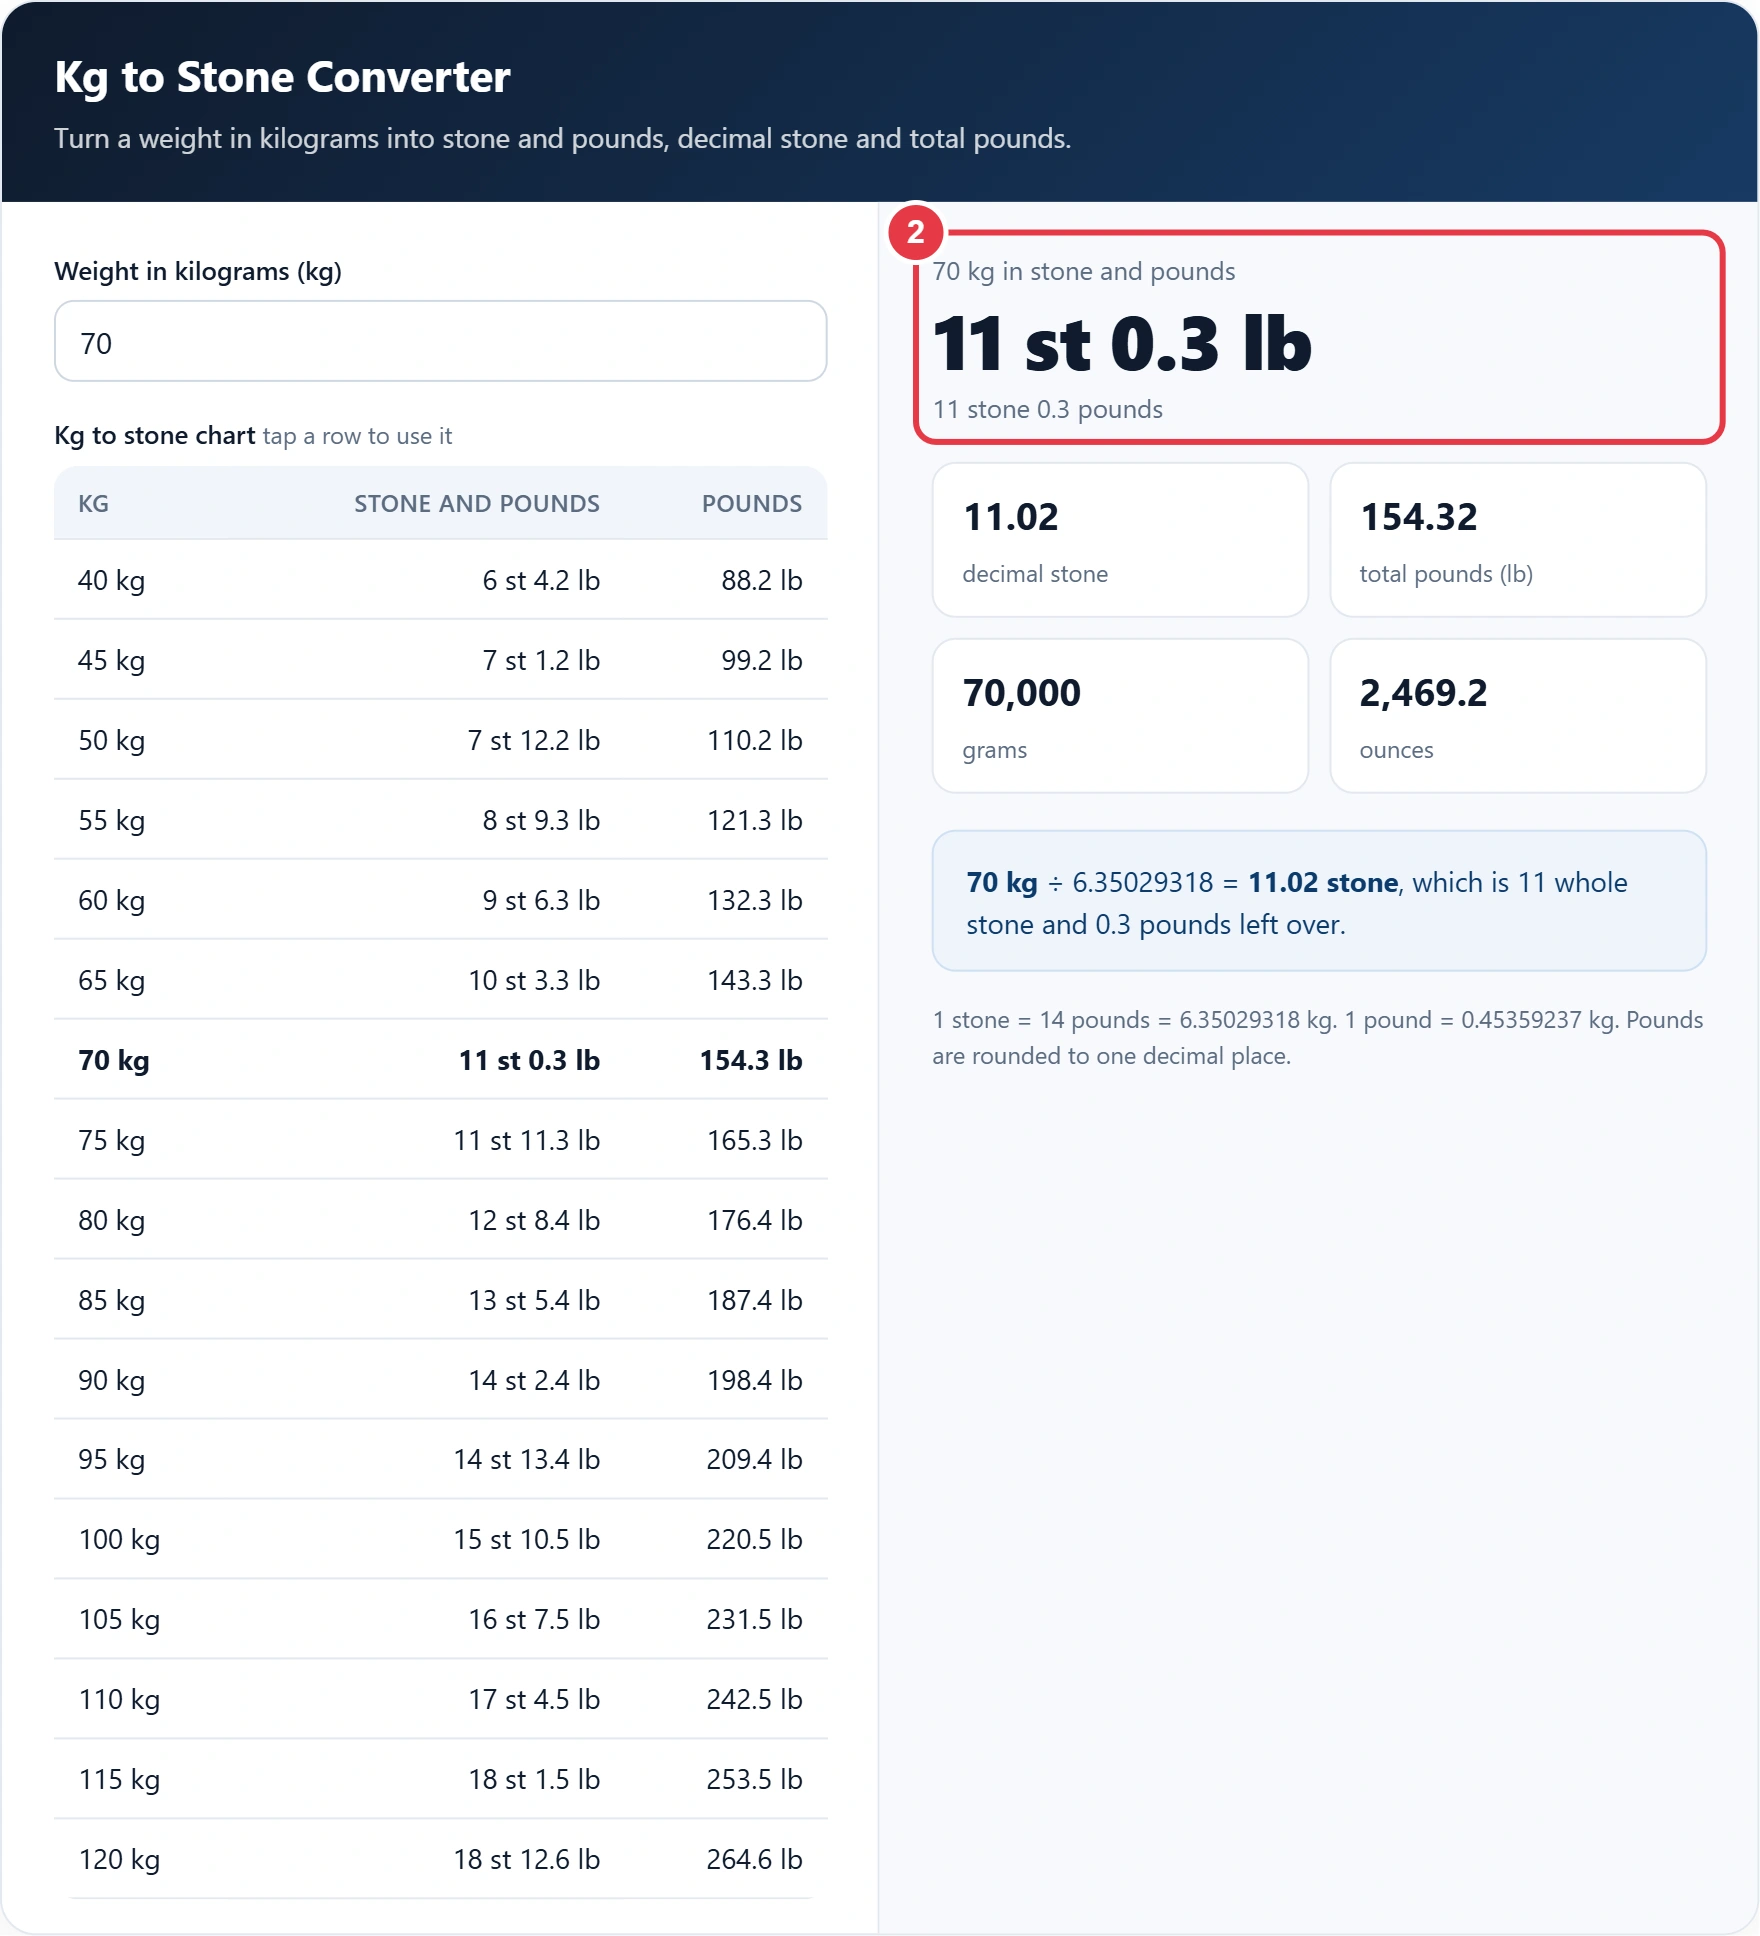This screenshot has width=1760, height=1936.
Task: Click the Kg to Stone Converter title
Action: click(x=282, y=77)
